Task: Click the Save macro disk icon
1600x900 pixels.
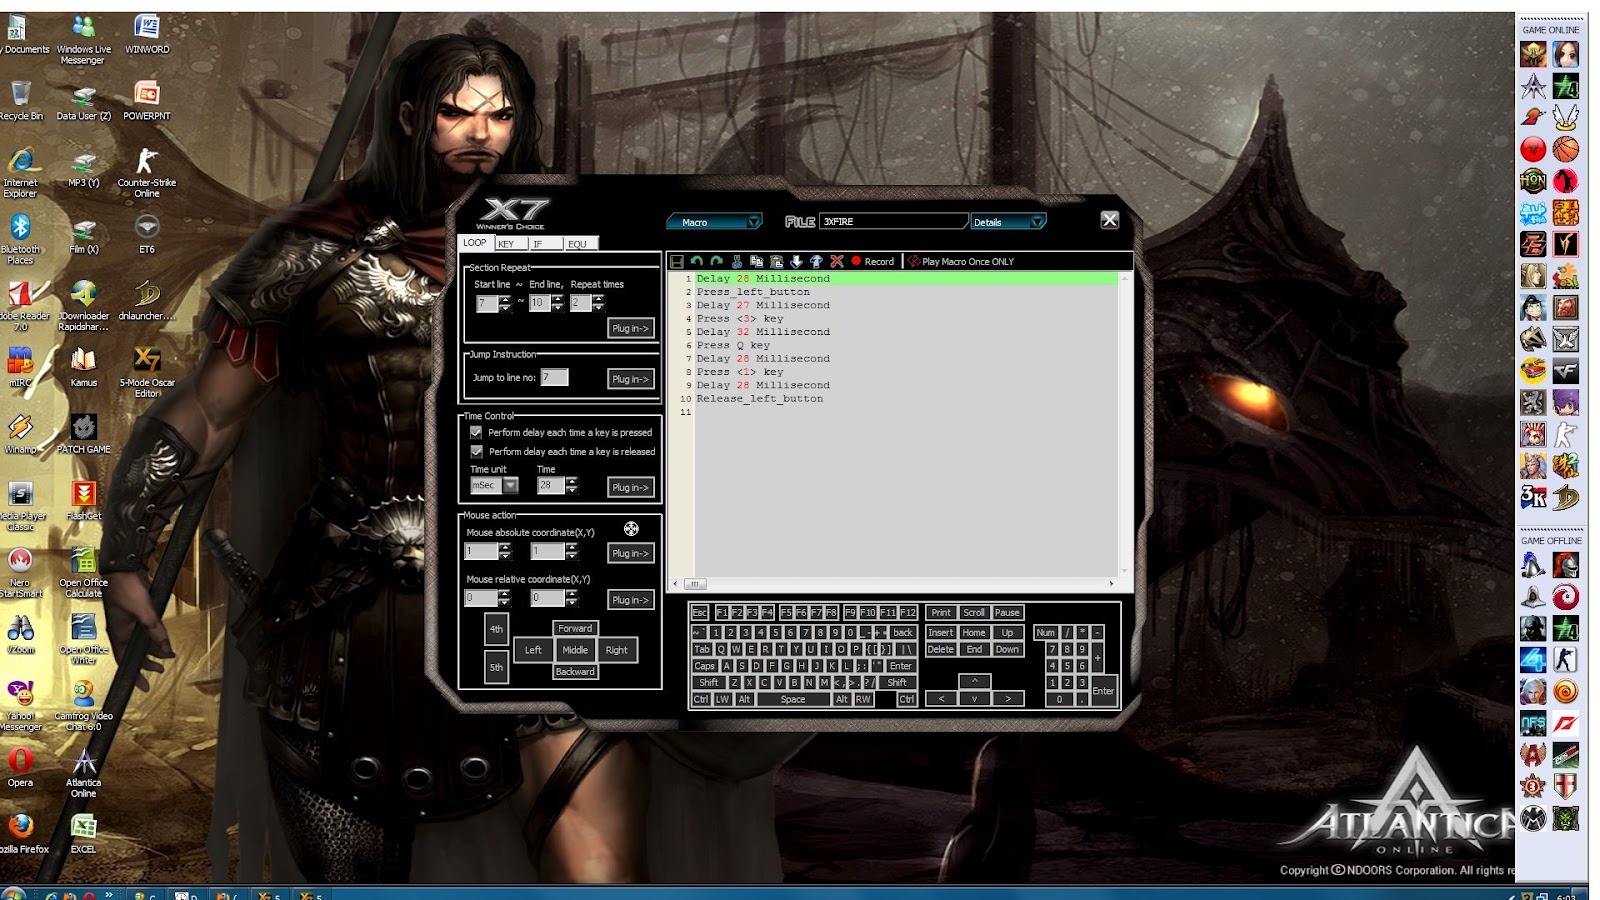Action: tap(677, 261)
